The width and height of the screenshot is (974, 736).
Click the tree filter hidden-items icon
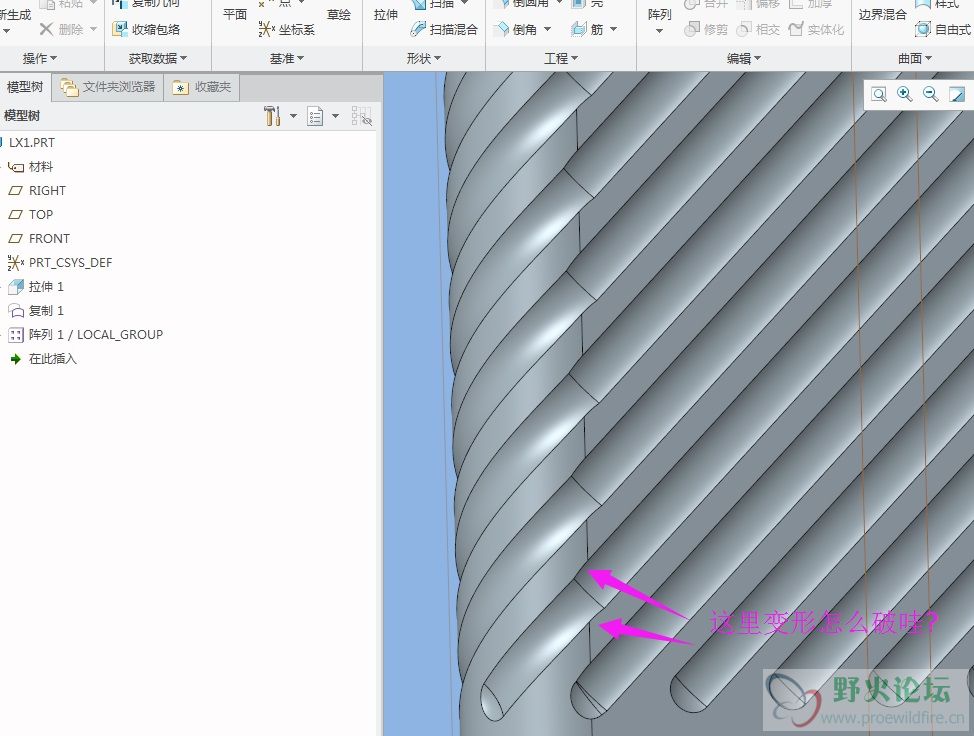pyautogui.click(x=362, y=116)
